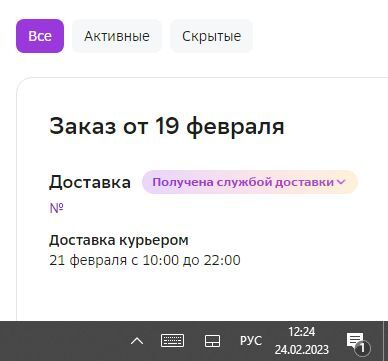
Task: Click the "Доставка" section heading
Action: 90,182
